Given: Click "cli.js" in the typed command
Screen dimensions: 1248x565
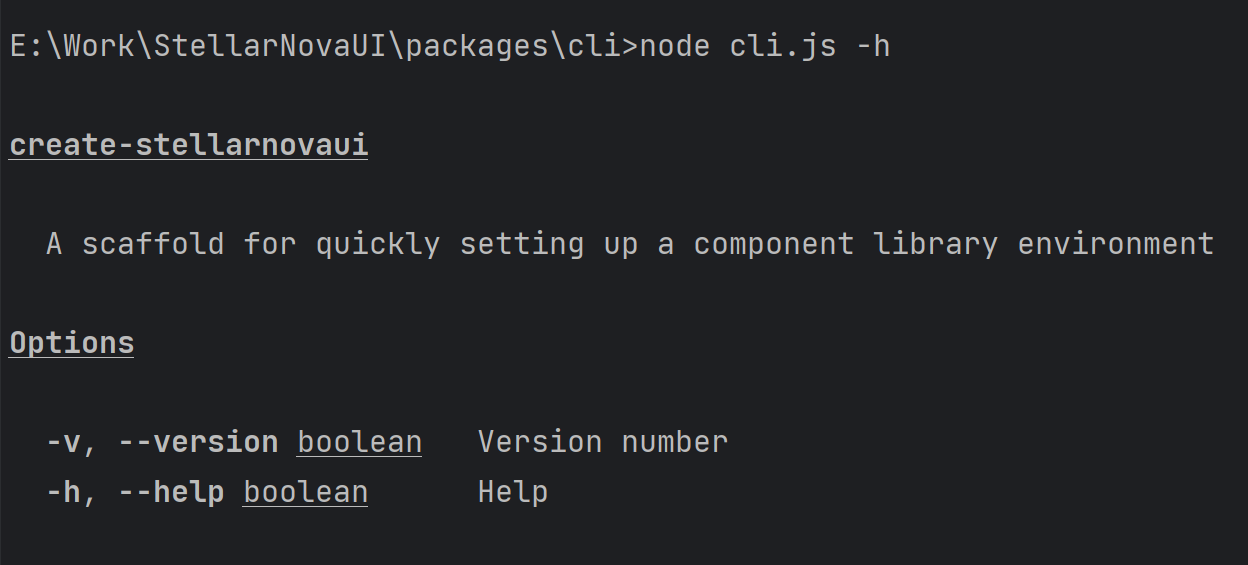Looking at the screenshot, I should click(783, 47).
